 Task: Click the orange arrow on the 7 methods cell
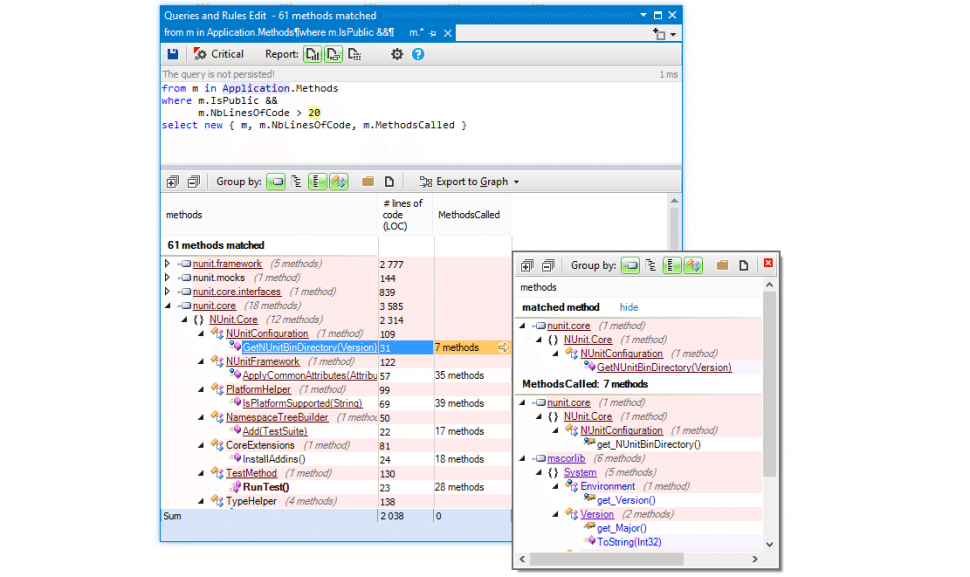(x=504, y=348)
